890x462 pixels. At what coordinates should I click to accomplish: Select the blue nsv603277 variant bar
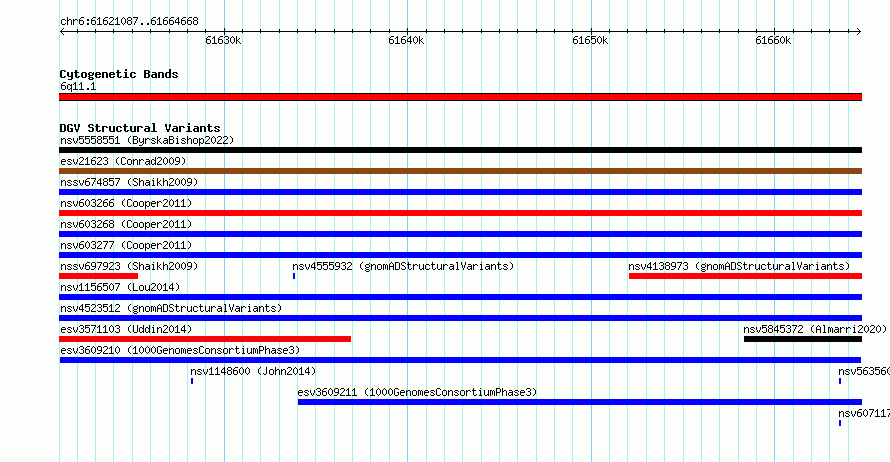tap(460, 255)
